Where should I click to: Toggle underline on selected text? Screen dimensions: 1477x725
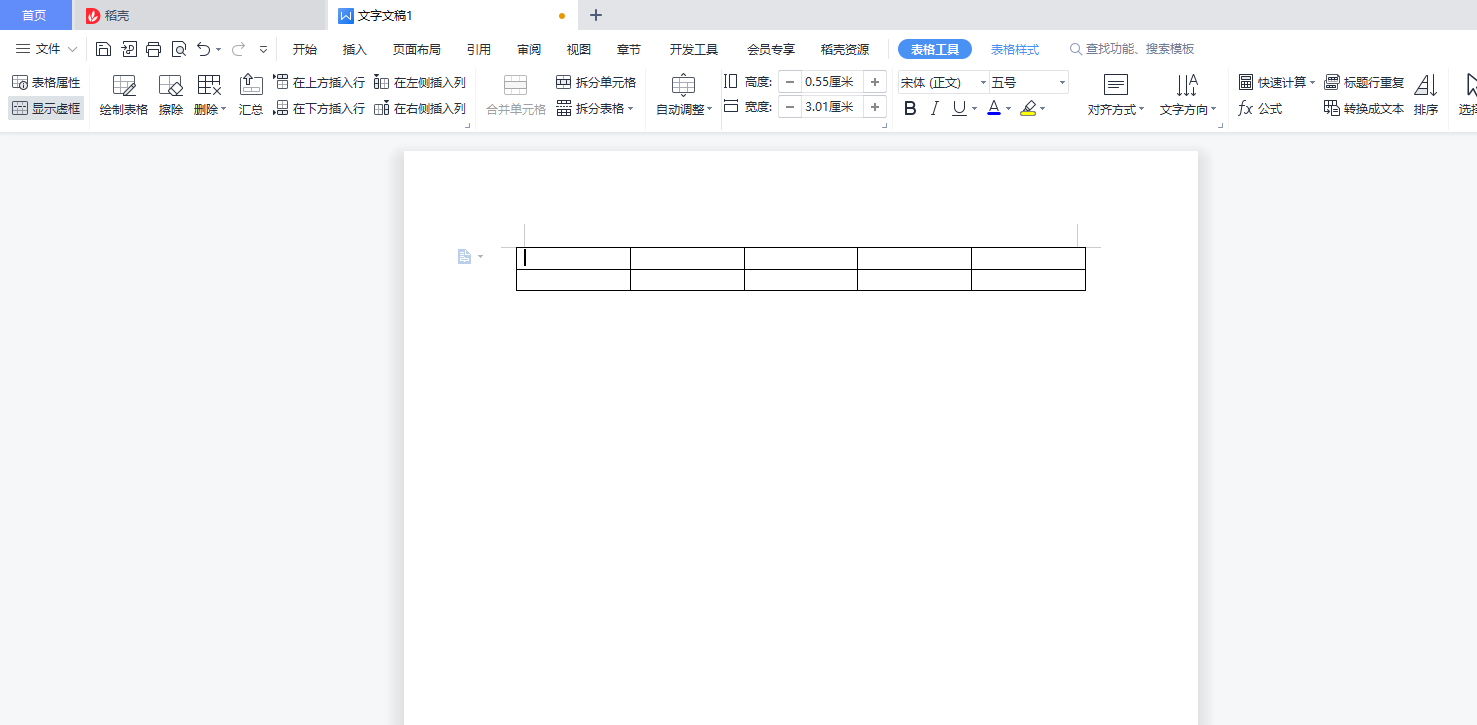[x=958, y=107]
